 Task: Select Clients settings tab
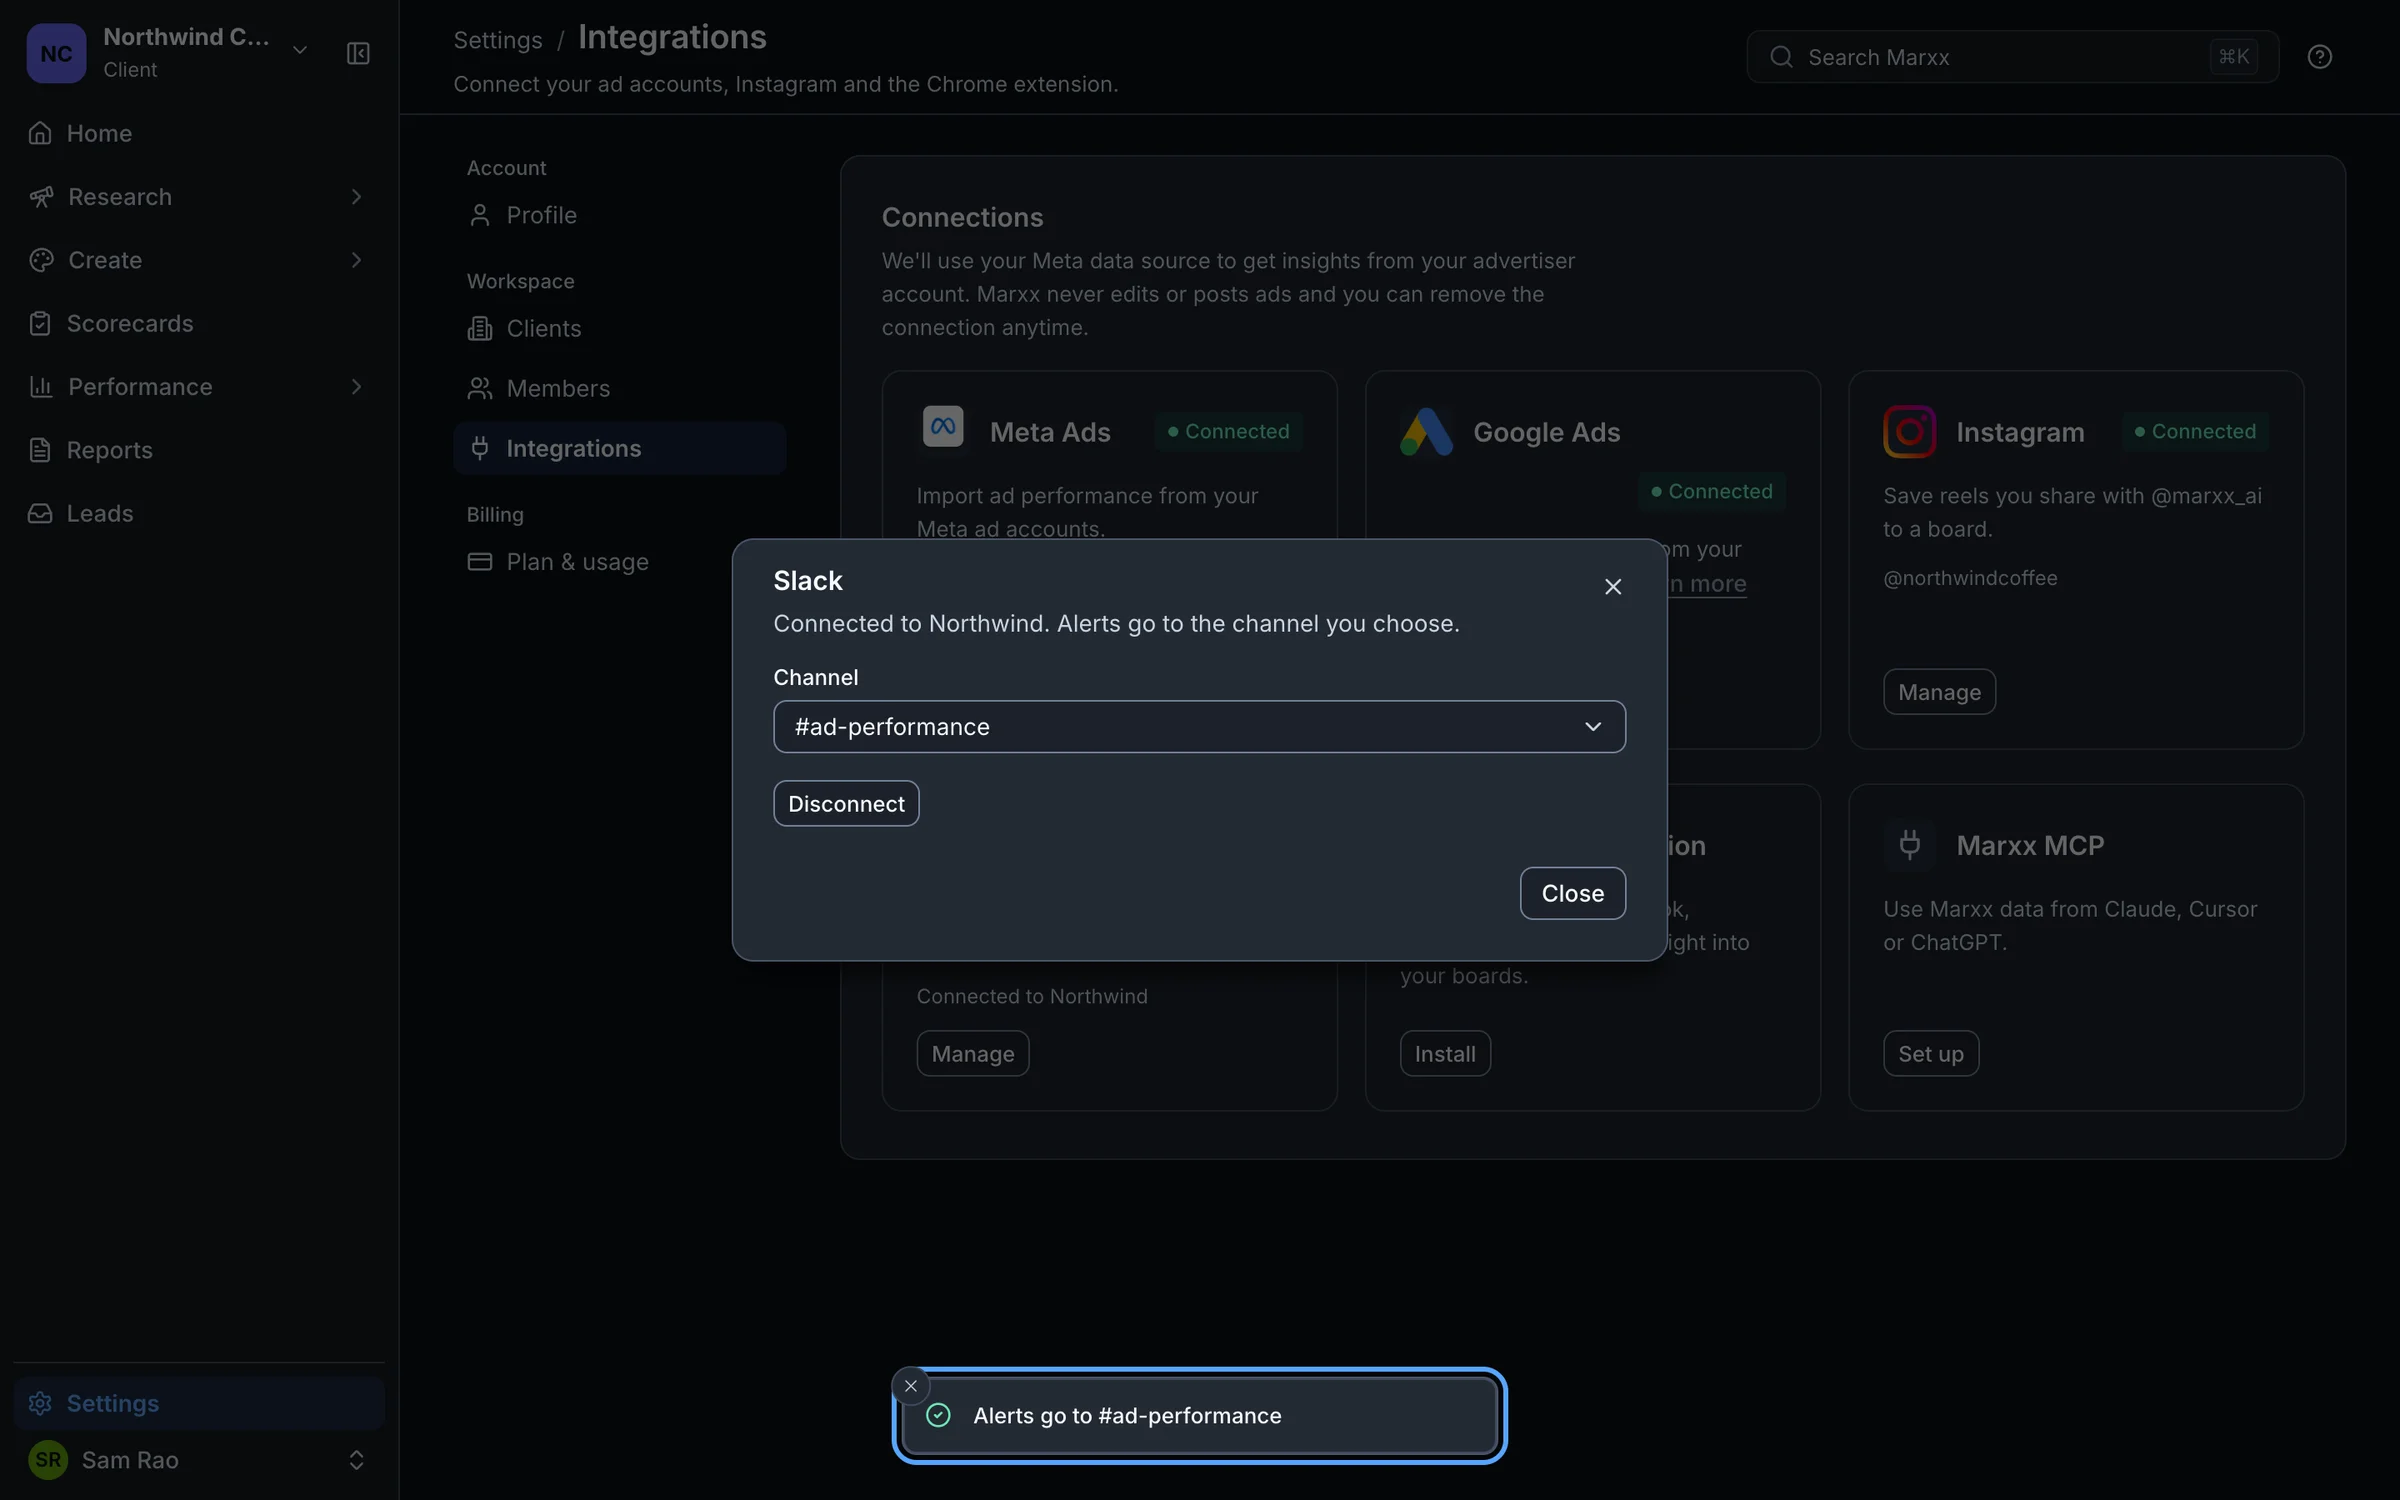coord(619,328)
